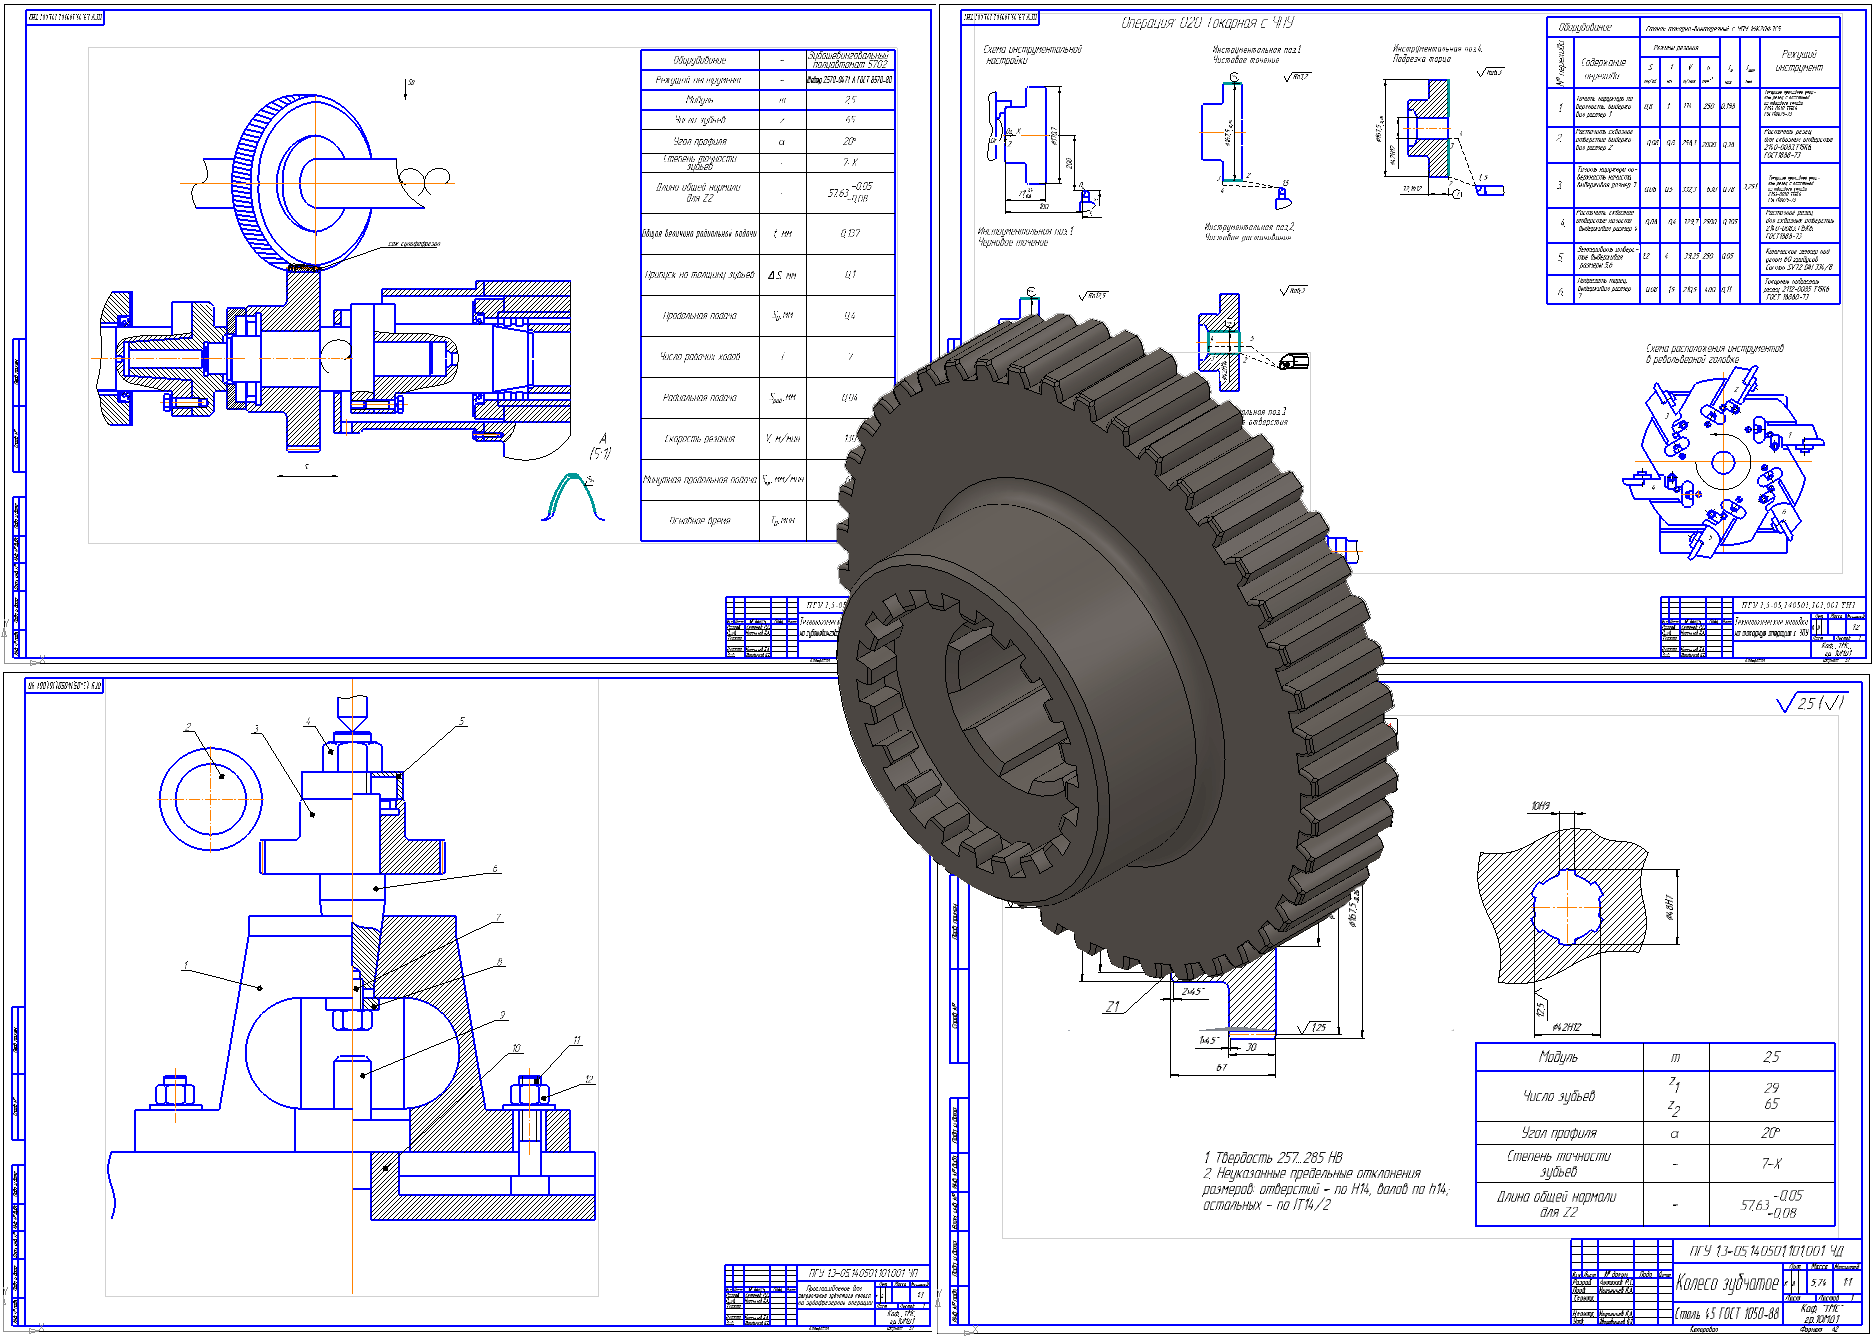Click 'сож сульфофрезол' coolant label
Viewport: 1872px width, 1336px height.
tap(413, 243)
